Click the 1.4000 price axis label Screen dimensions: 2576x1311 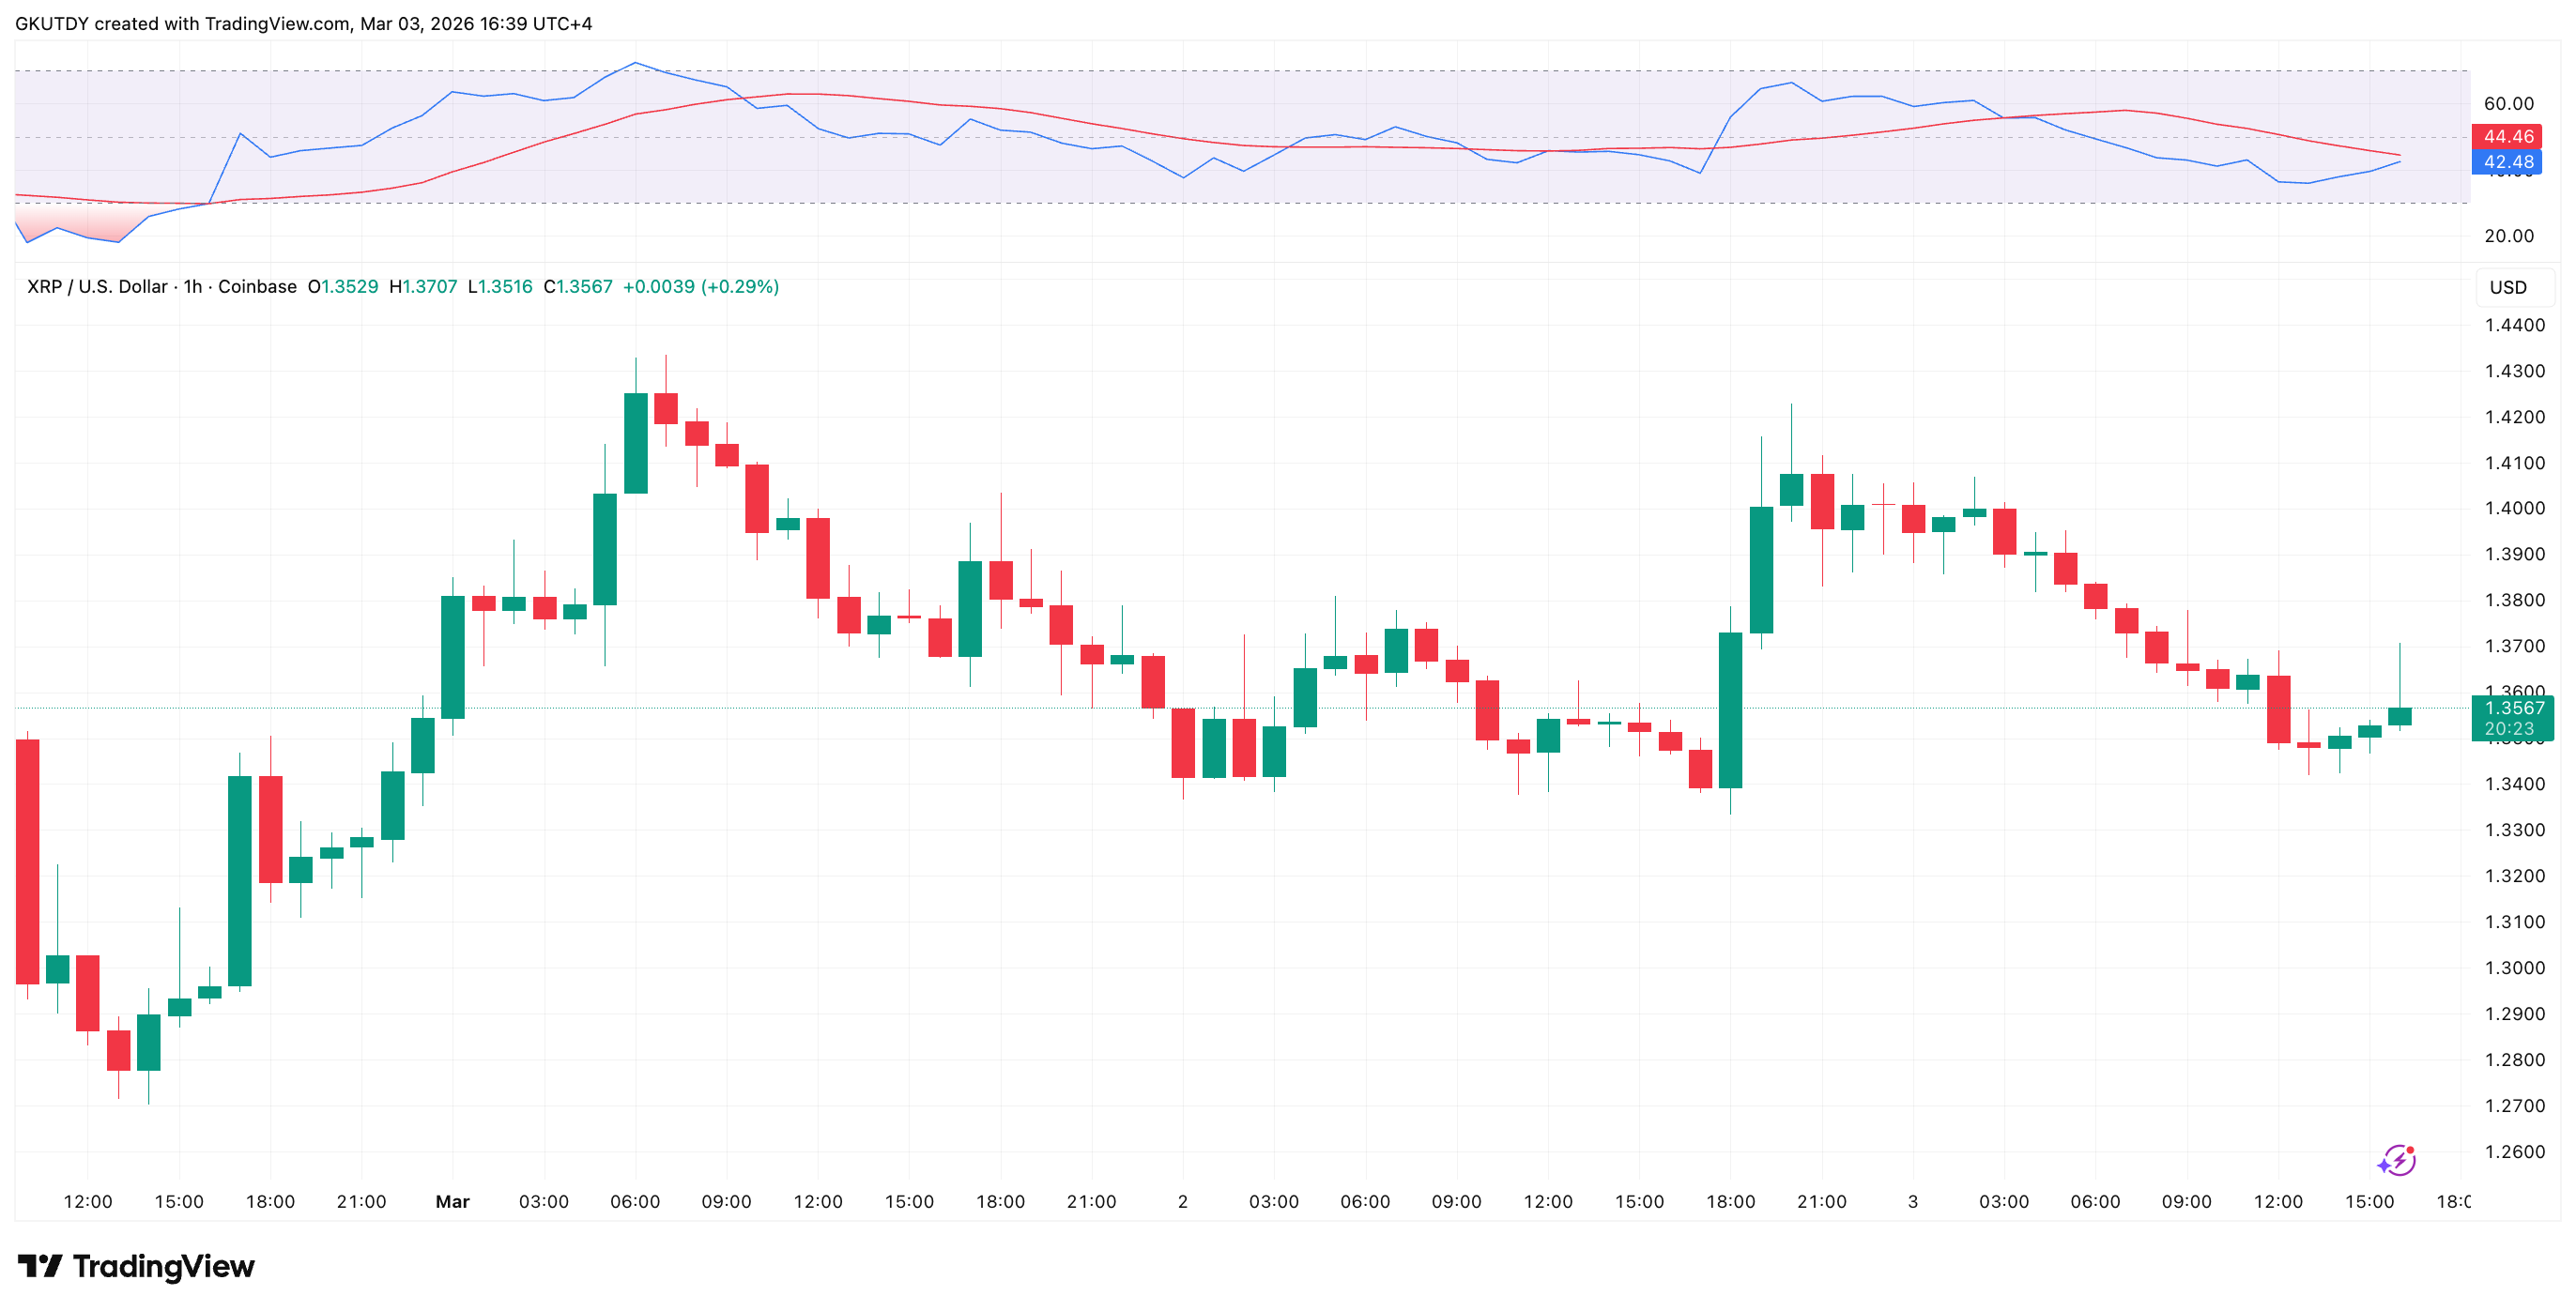2514,508
